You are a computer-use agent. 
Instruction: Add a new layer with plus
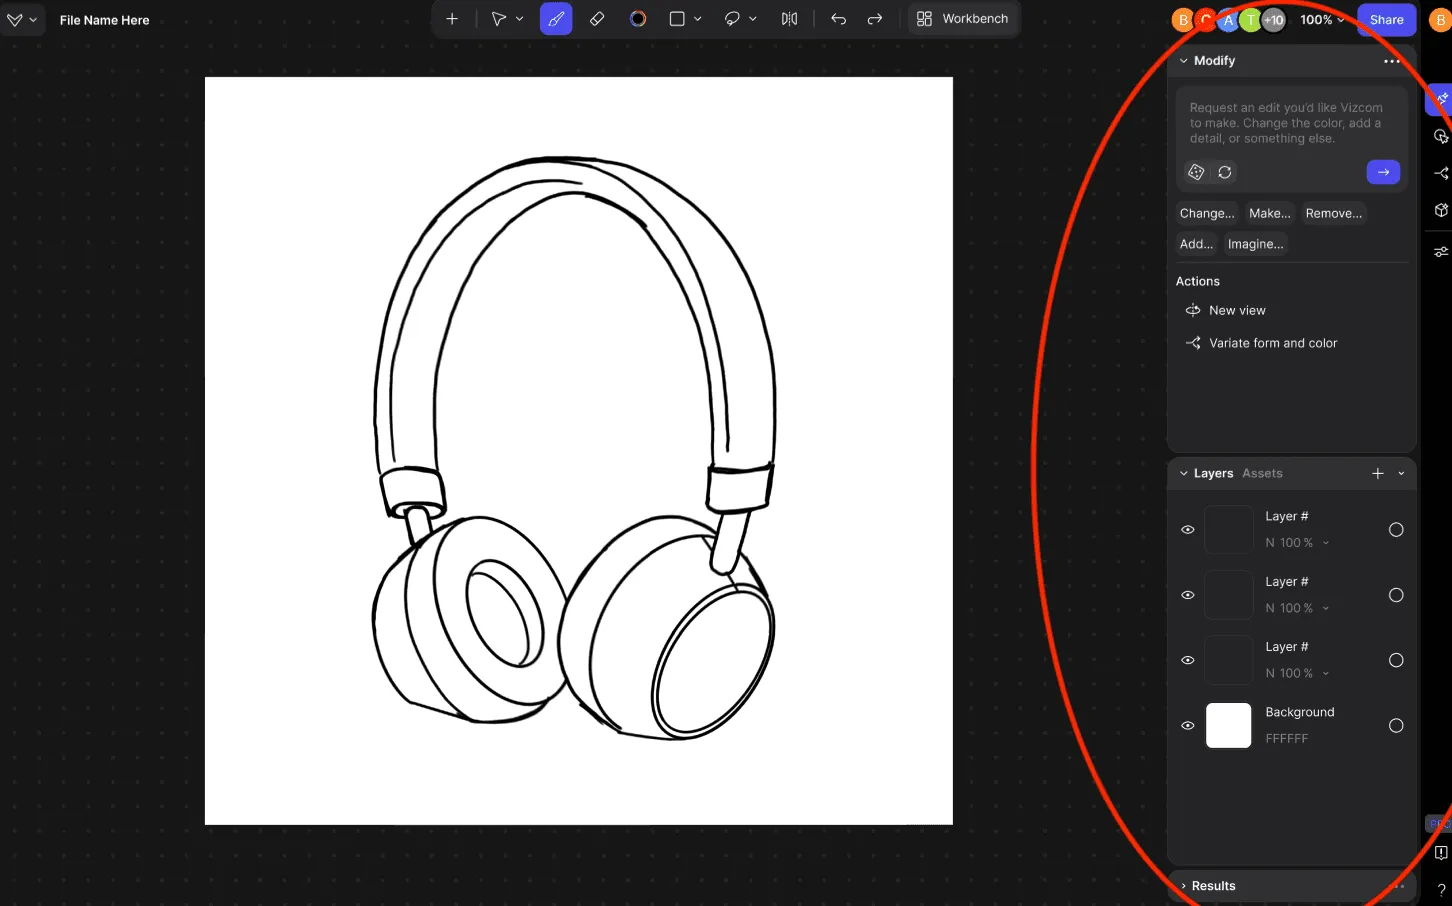[x=1378, y=474]
